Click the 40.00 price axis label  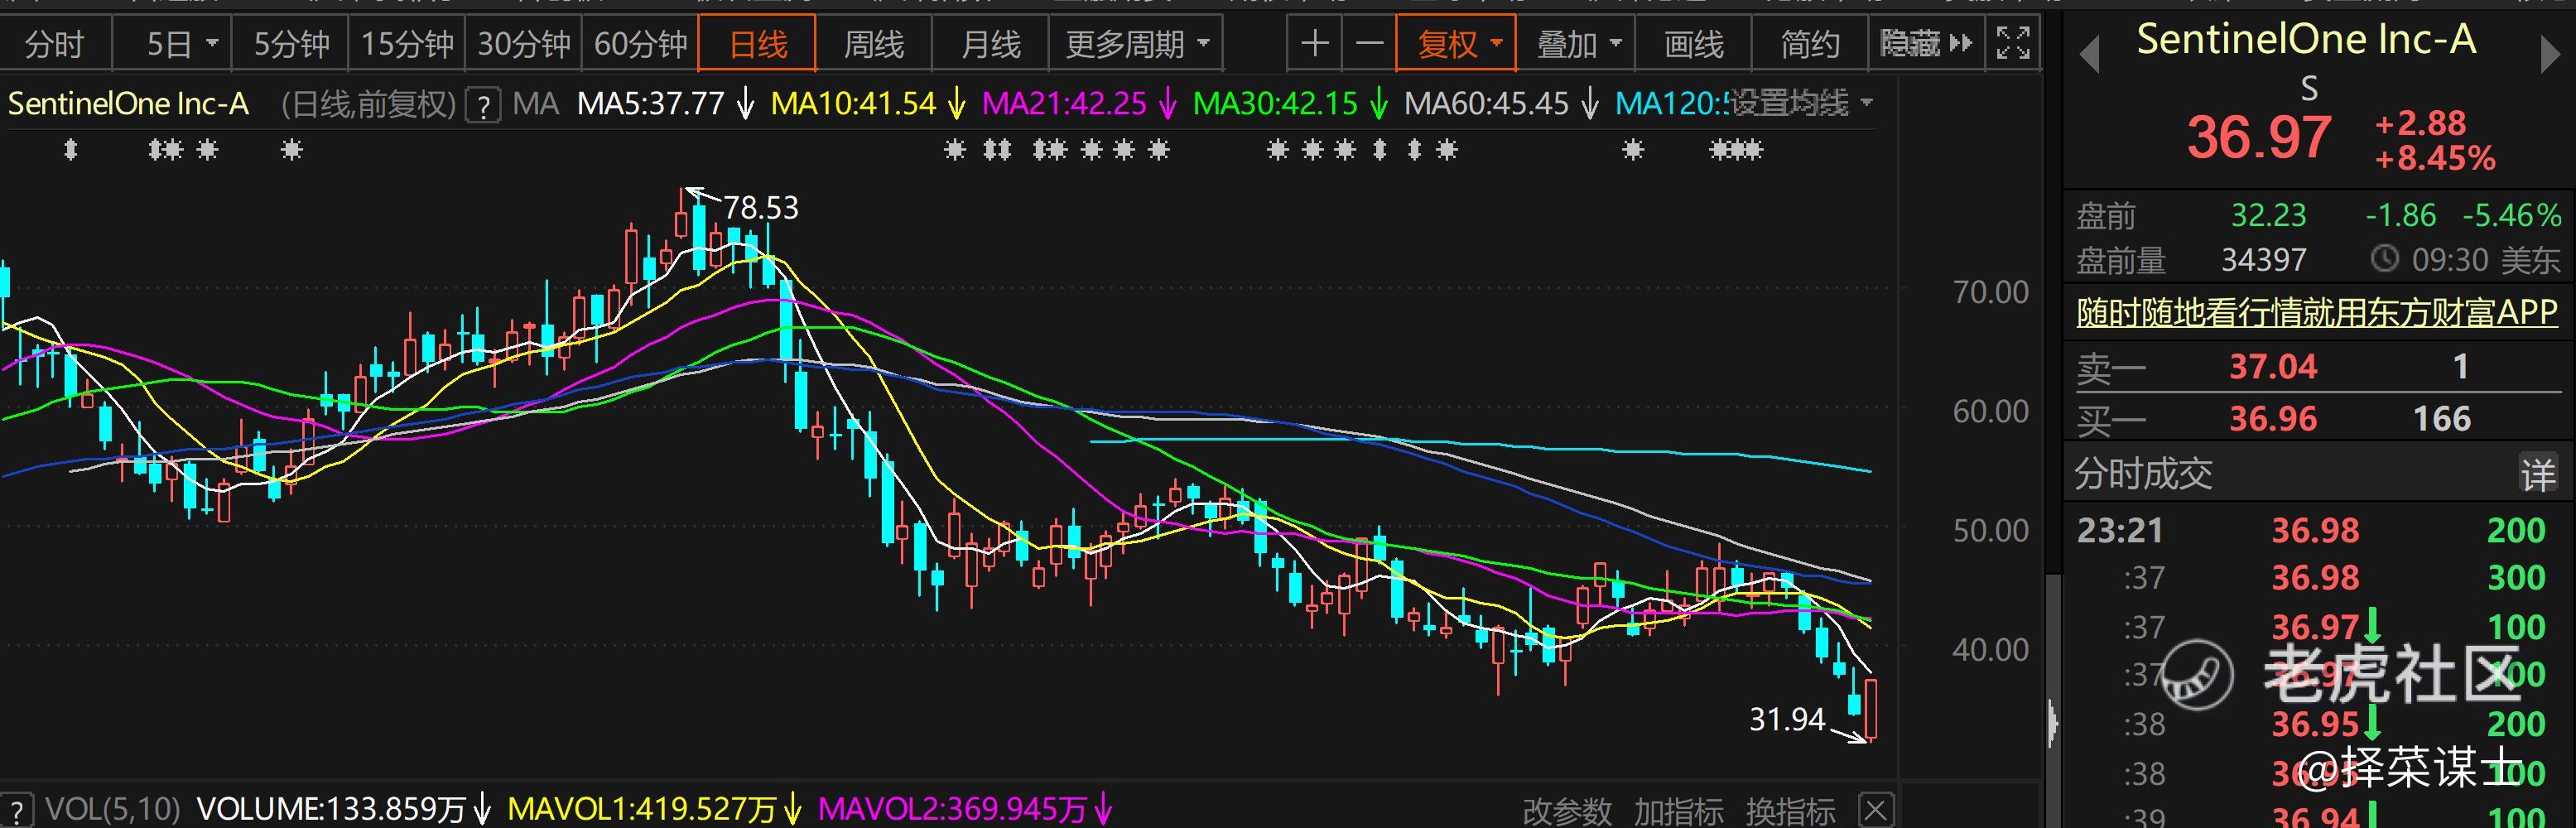[1990, 650]
